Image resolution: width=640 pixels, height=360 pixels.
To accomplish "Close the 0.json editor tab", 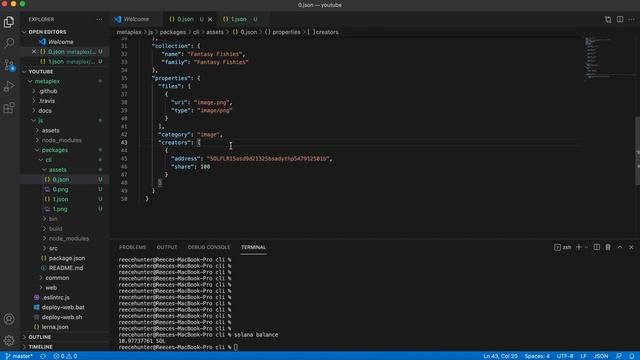I will tap(210, 19).
